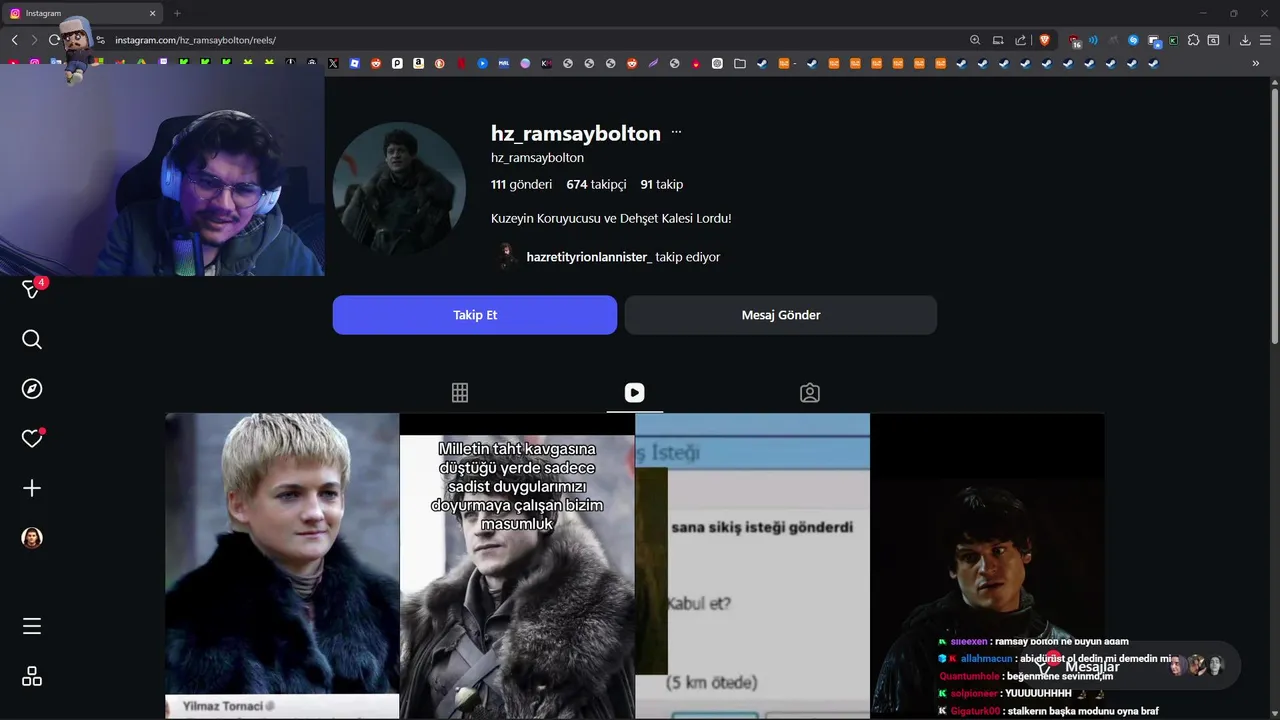Open Instagram messages icon with badge 4
The width and height of the screenshot is (1280, 720).
click(x=31, y=290)
